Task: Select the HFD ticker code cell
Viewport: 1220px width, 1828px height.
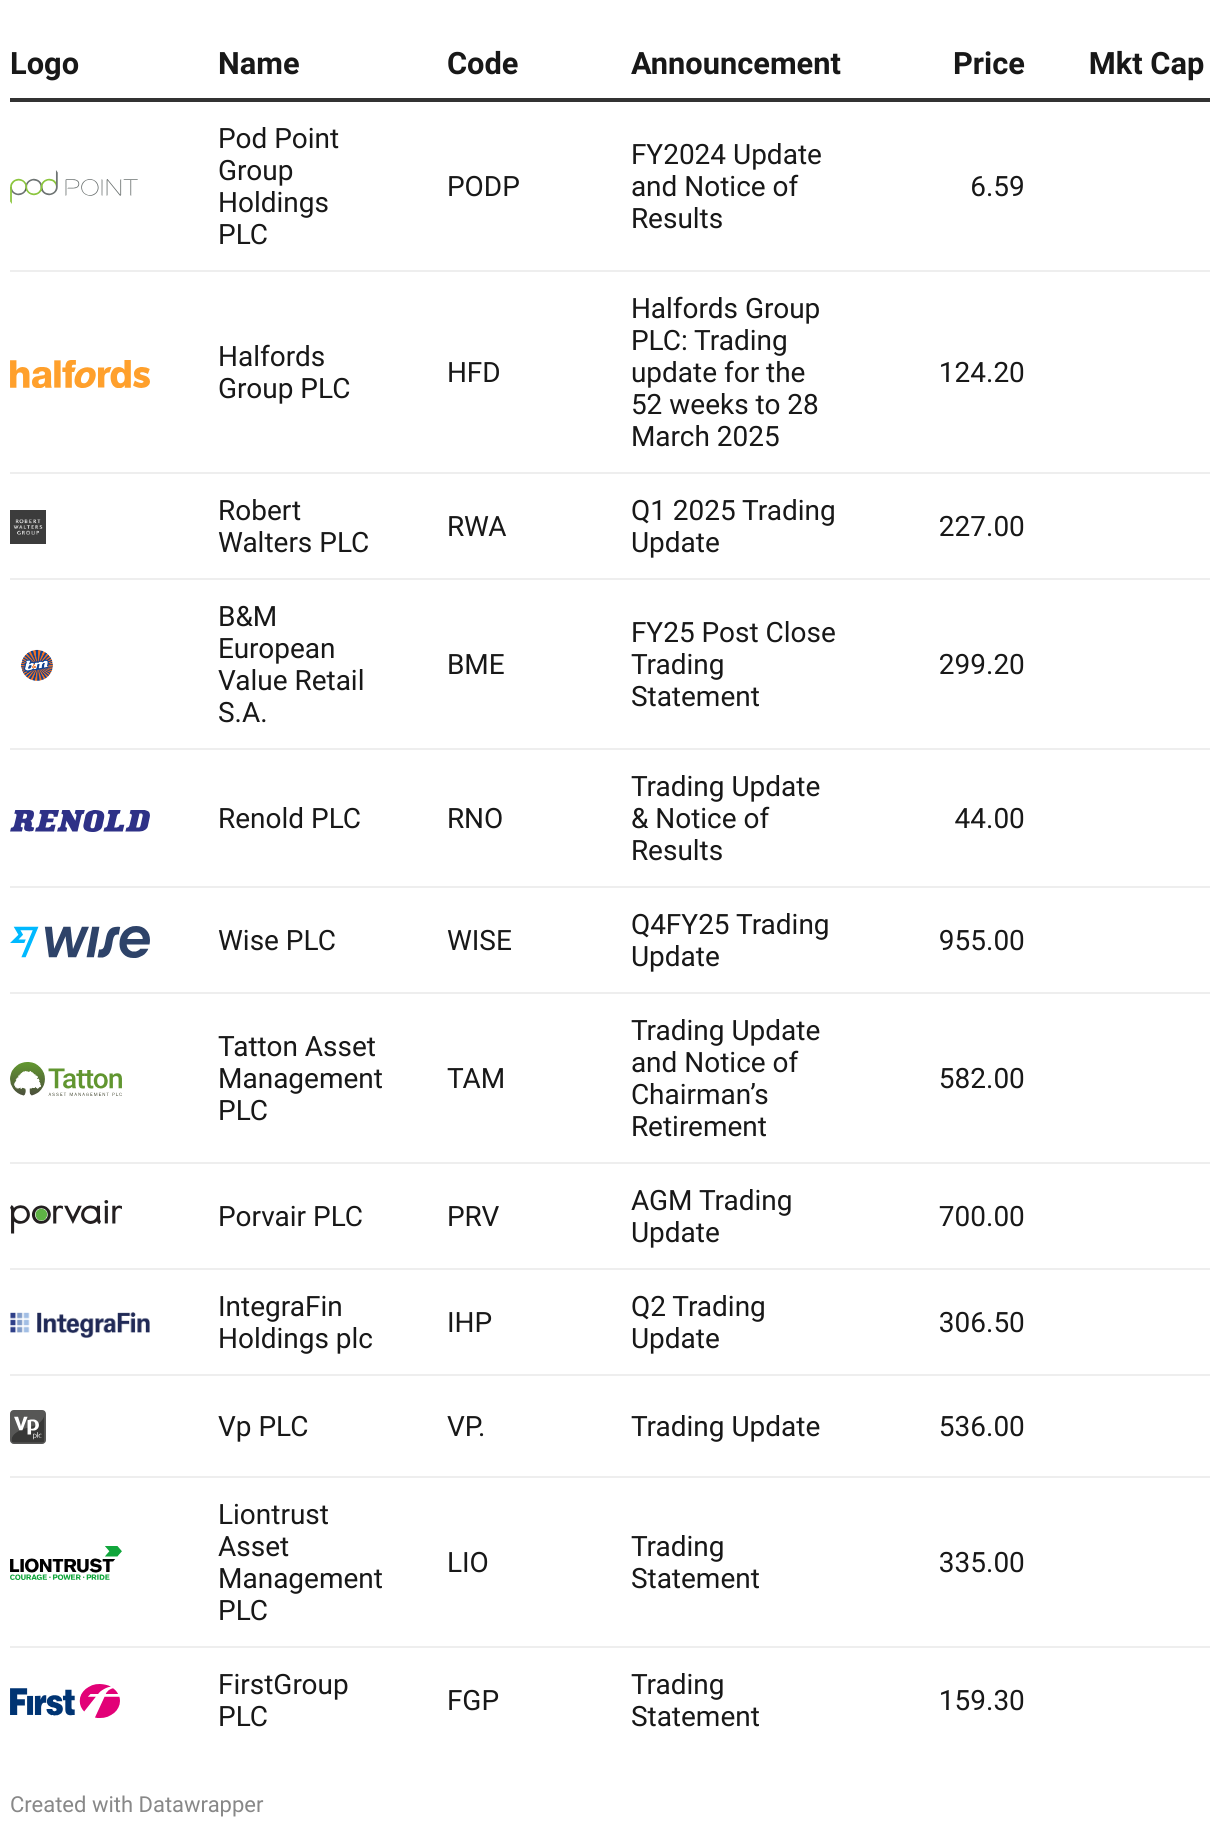Action: point(473,373)
